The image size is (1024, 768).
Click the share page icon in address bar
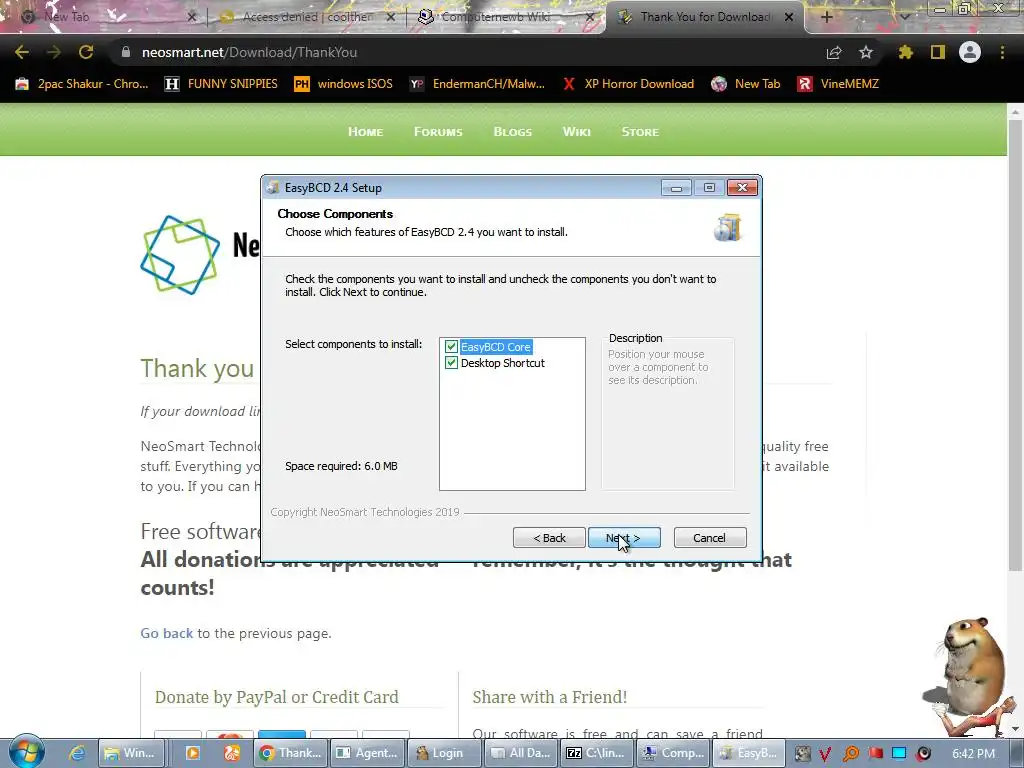pyautogui.click(x=834, y=52)
